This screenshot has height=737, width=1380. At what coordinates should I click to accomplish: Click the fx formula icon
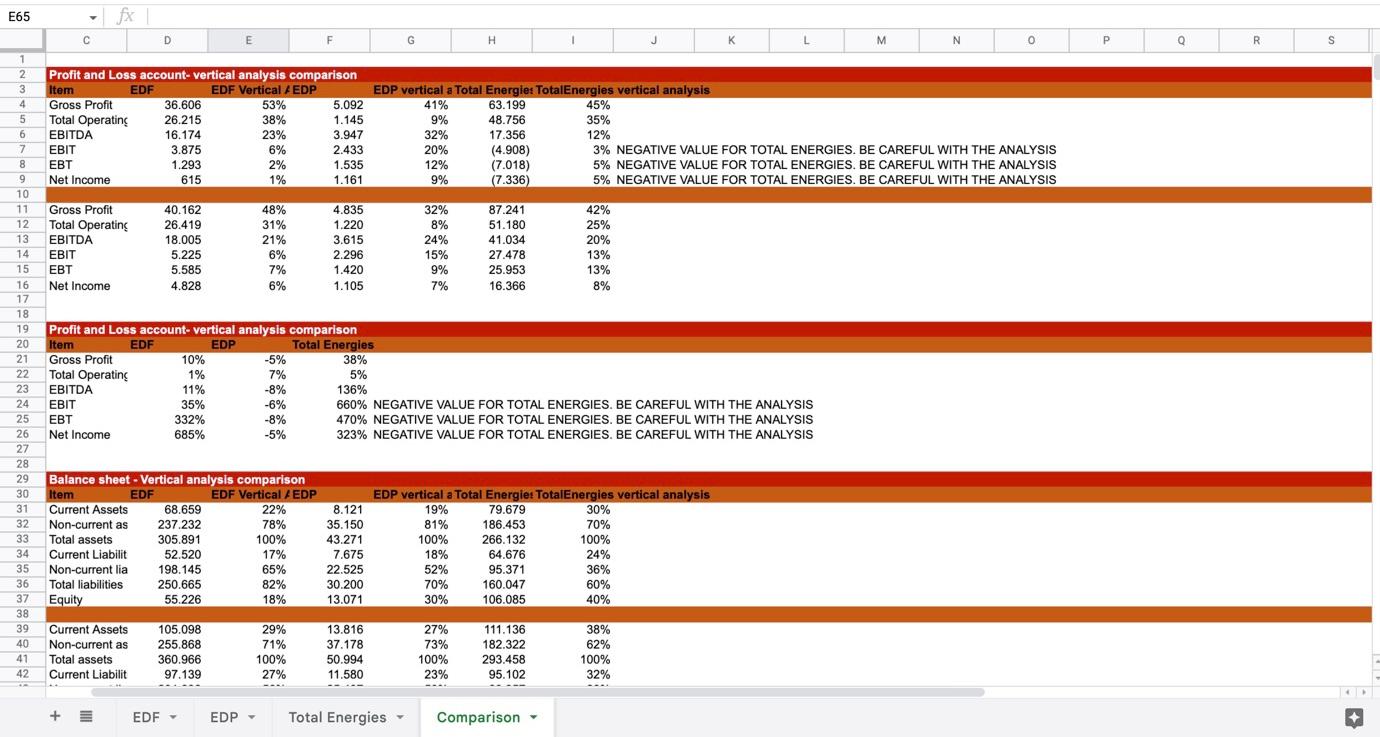(125, 16)
